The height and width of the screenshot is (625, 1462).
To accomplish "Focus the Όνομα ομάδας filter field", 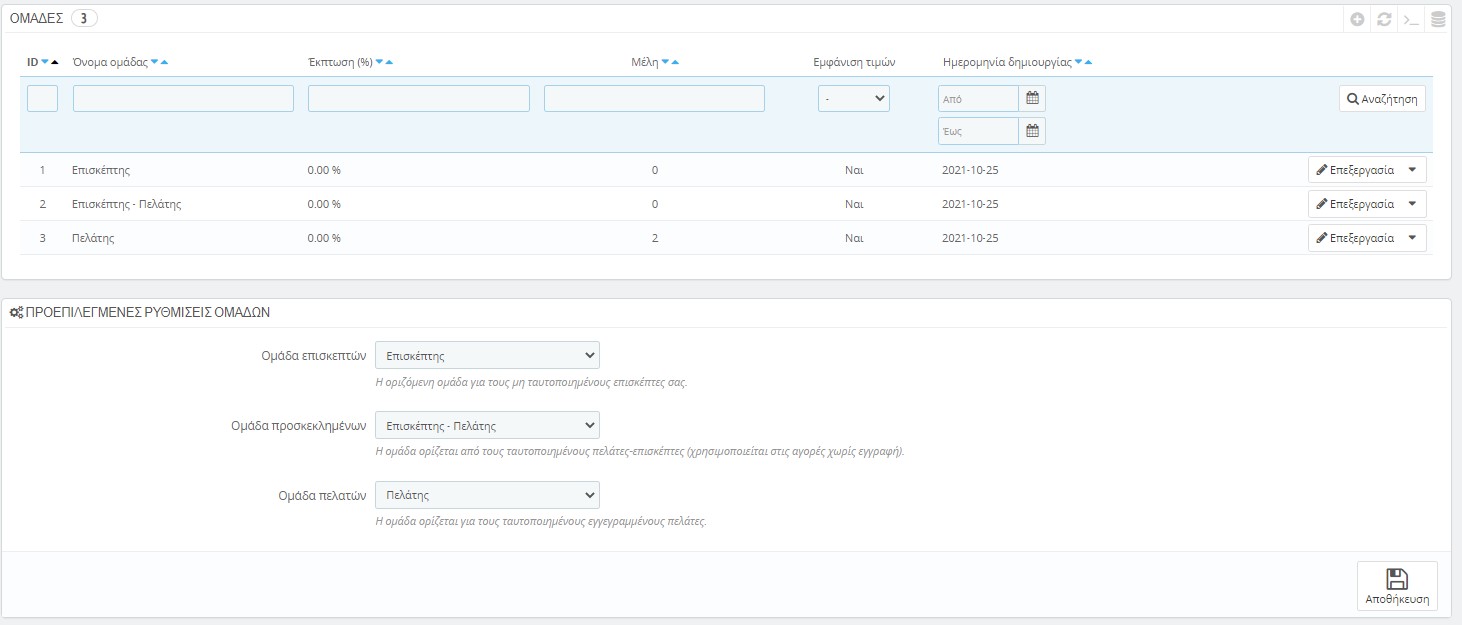I will click(183, 98).
